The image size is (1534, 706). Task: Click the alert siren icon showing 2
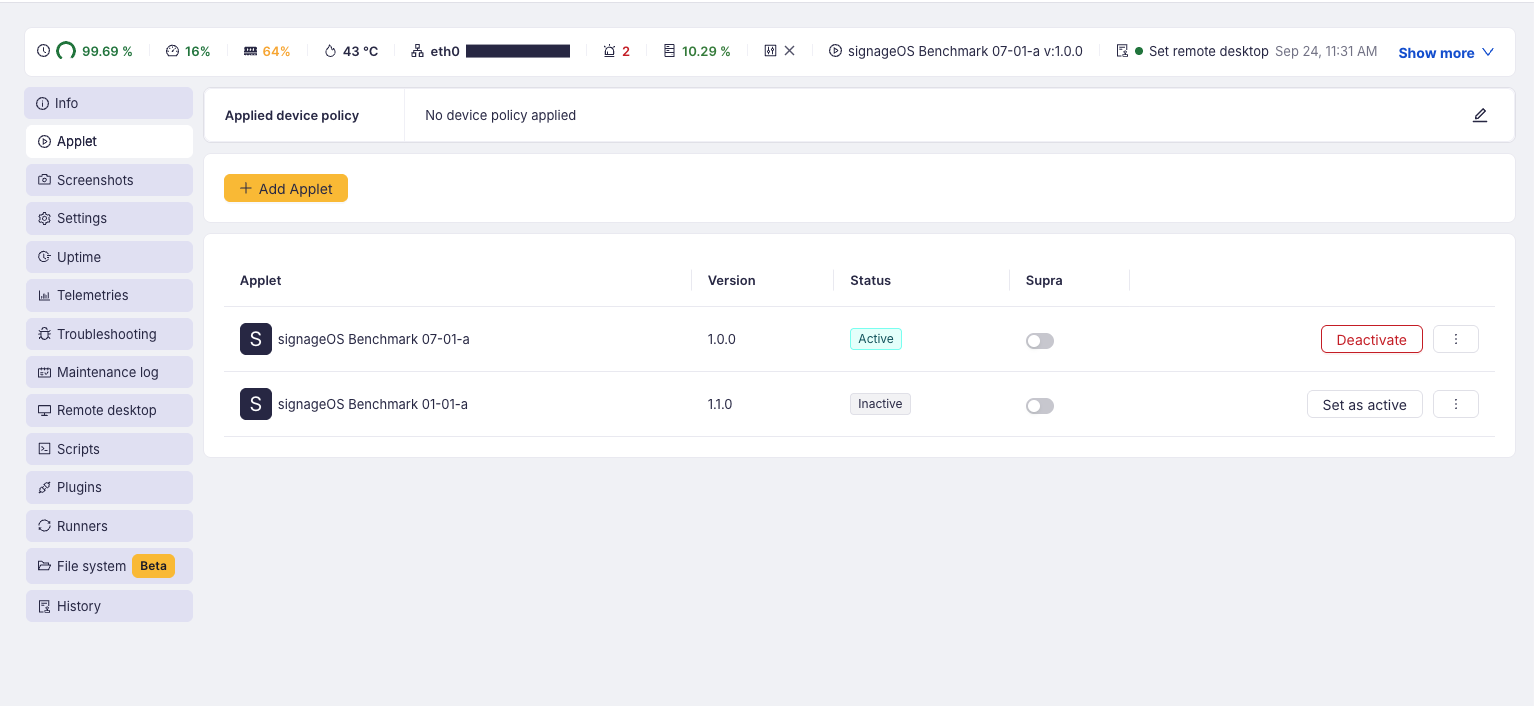610,51
